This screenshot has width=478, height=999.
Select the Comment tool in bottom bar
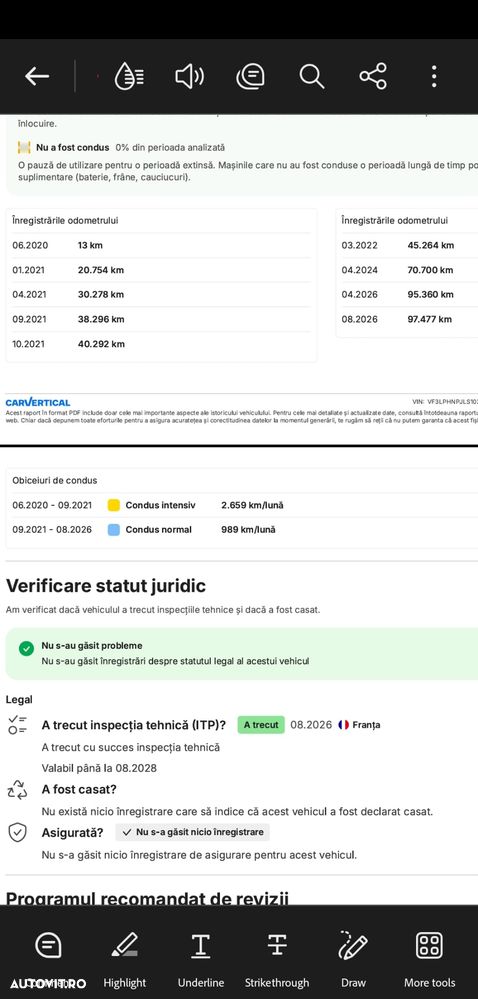(x=48, y=945)
